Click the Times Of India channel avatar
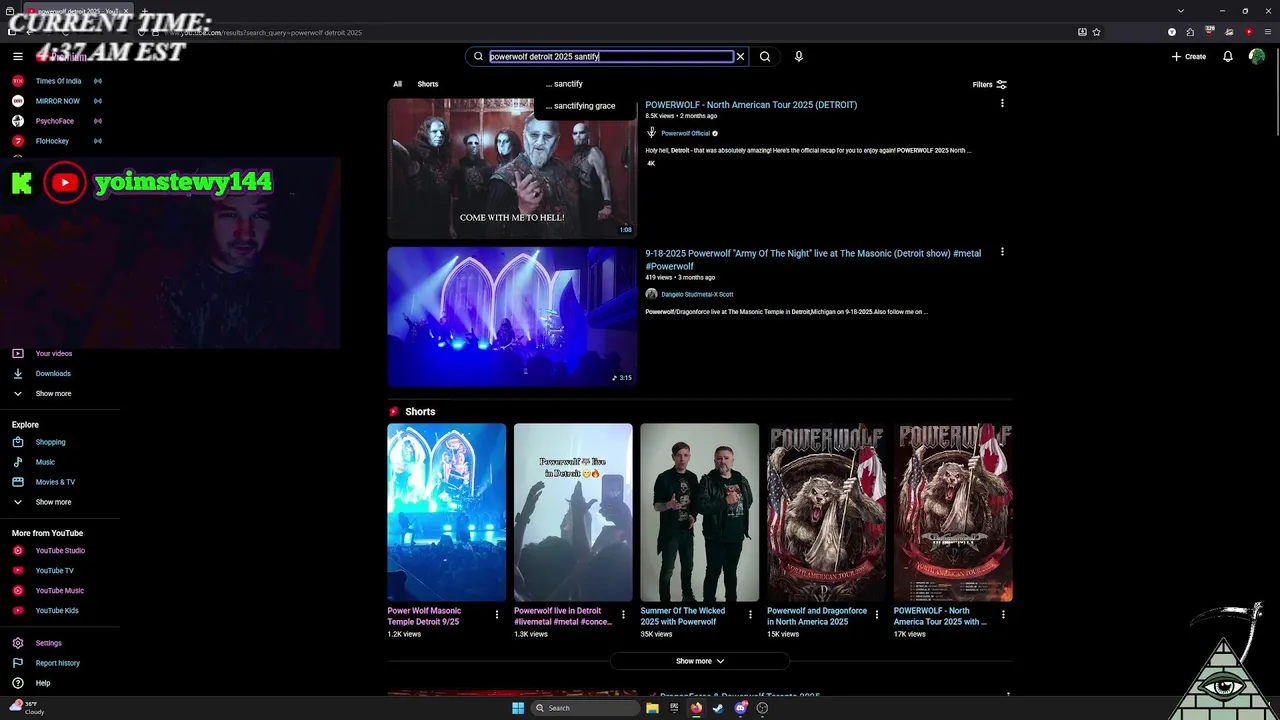 tap(18, 81)
